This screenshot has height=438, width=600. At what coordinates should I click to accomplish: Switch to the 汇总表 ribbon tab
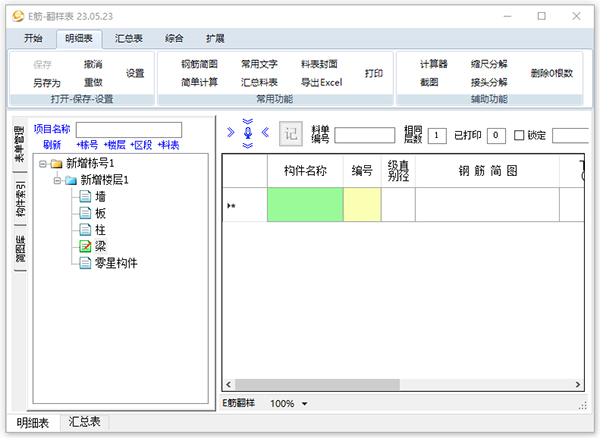(129, 38)
